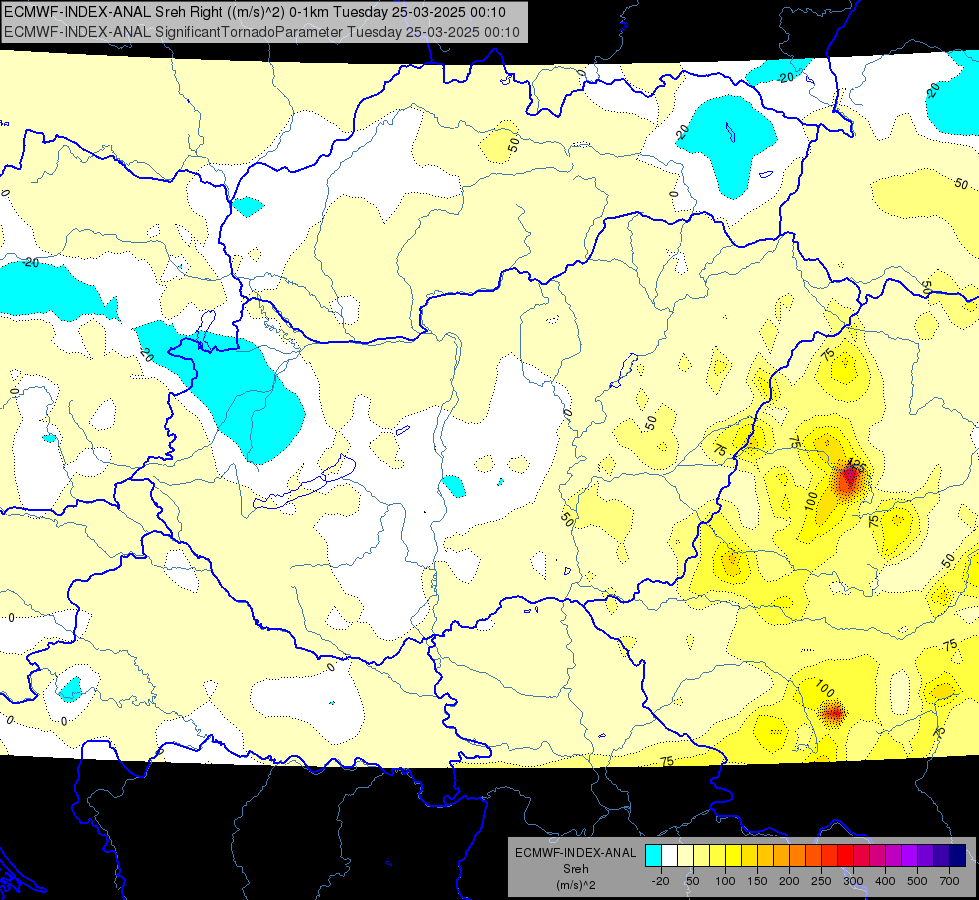The image size is (979, 900).
Task: Click the '(m/s)^2' unit label in the legend
Action: 575,885
